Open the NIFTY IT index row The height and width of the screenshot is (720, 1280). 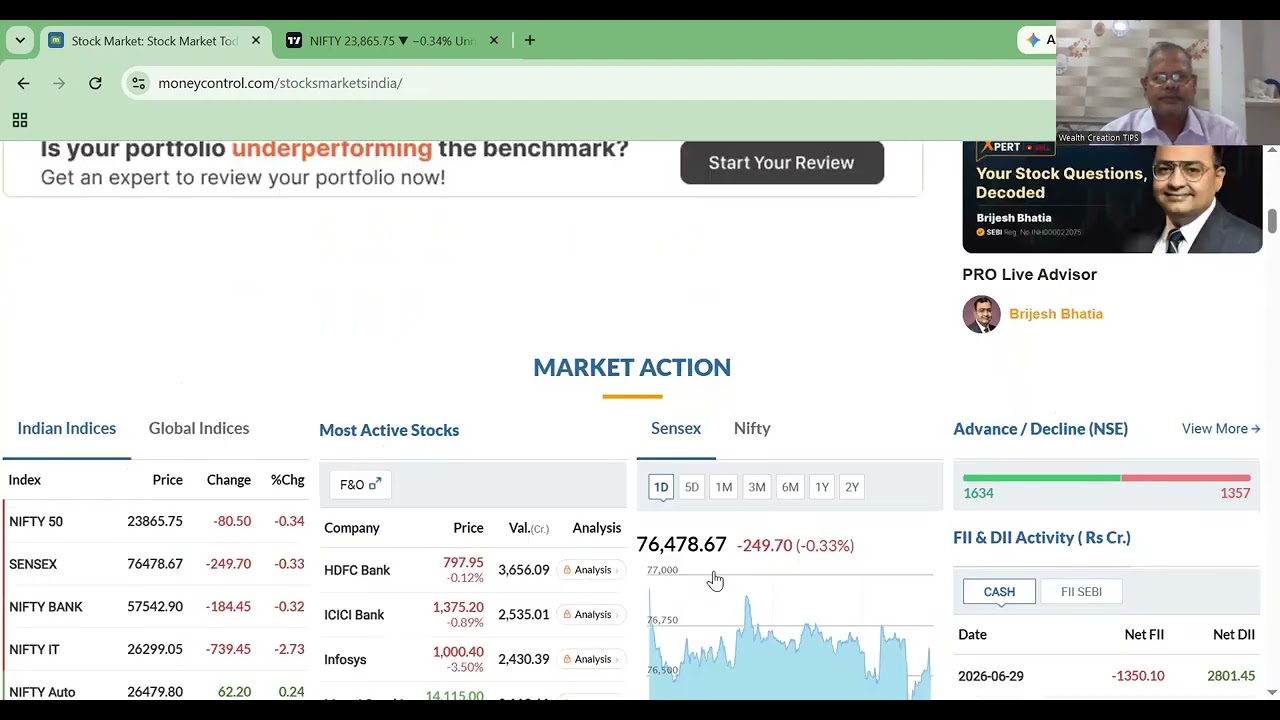point(157,650)
